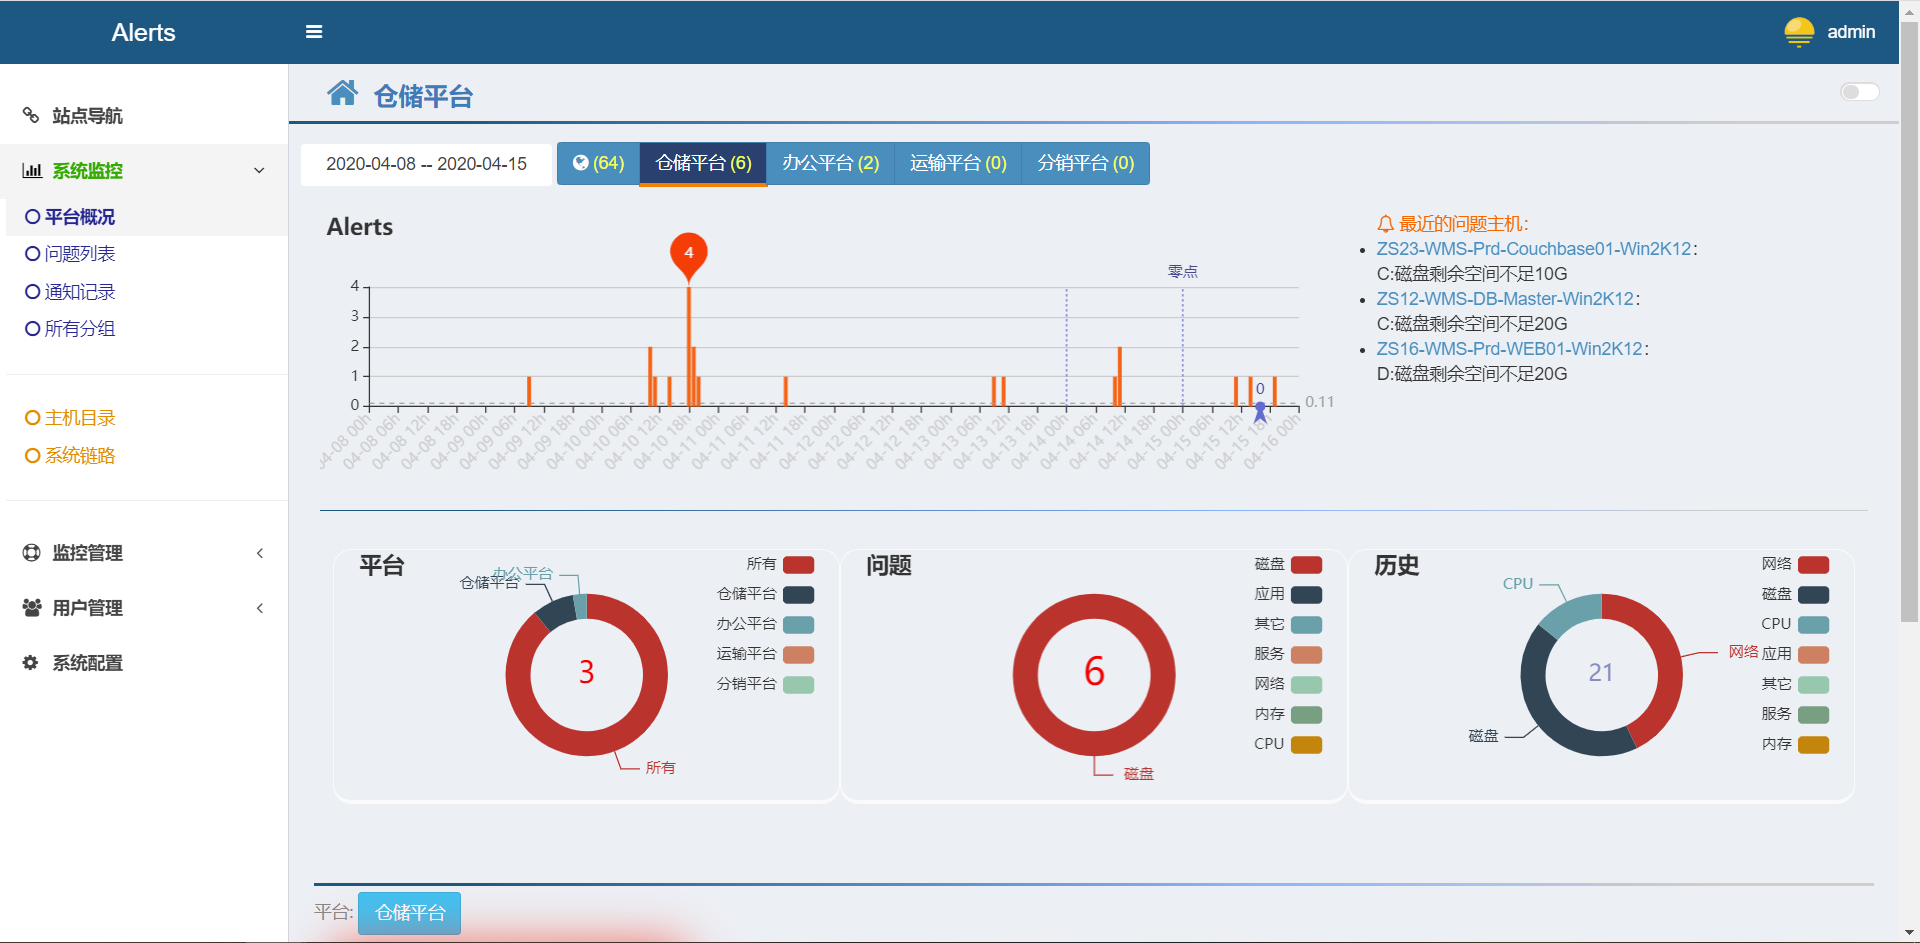Viewport: 1920px width, 943px height.
Task: Switch to the 运输平台 (0) tab
Action: point(958,164)
